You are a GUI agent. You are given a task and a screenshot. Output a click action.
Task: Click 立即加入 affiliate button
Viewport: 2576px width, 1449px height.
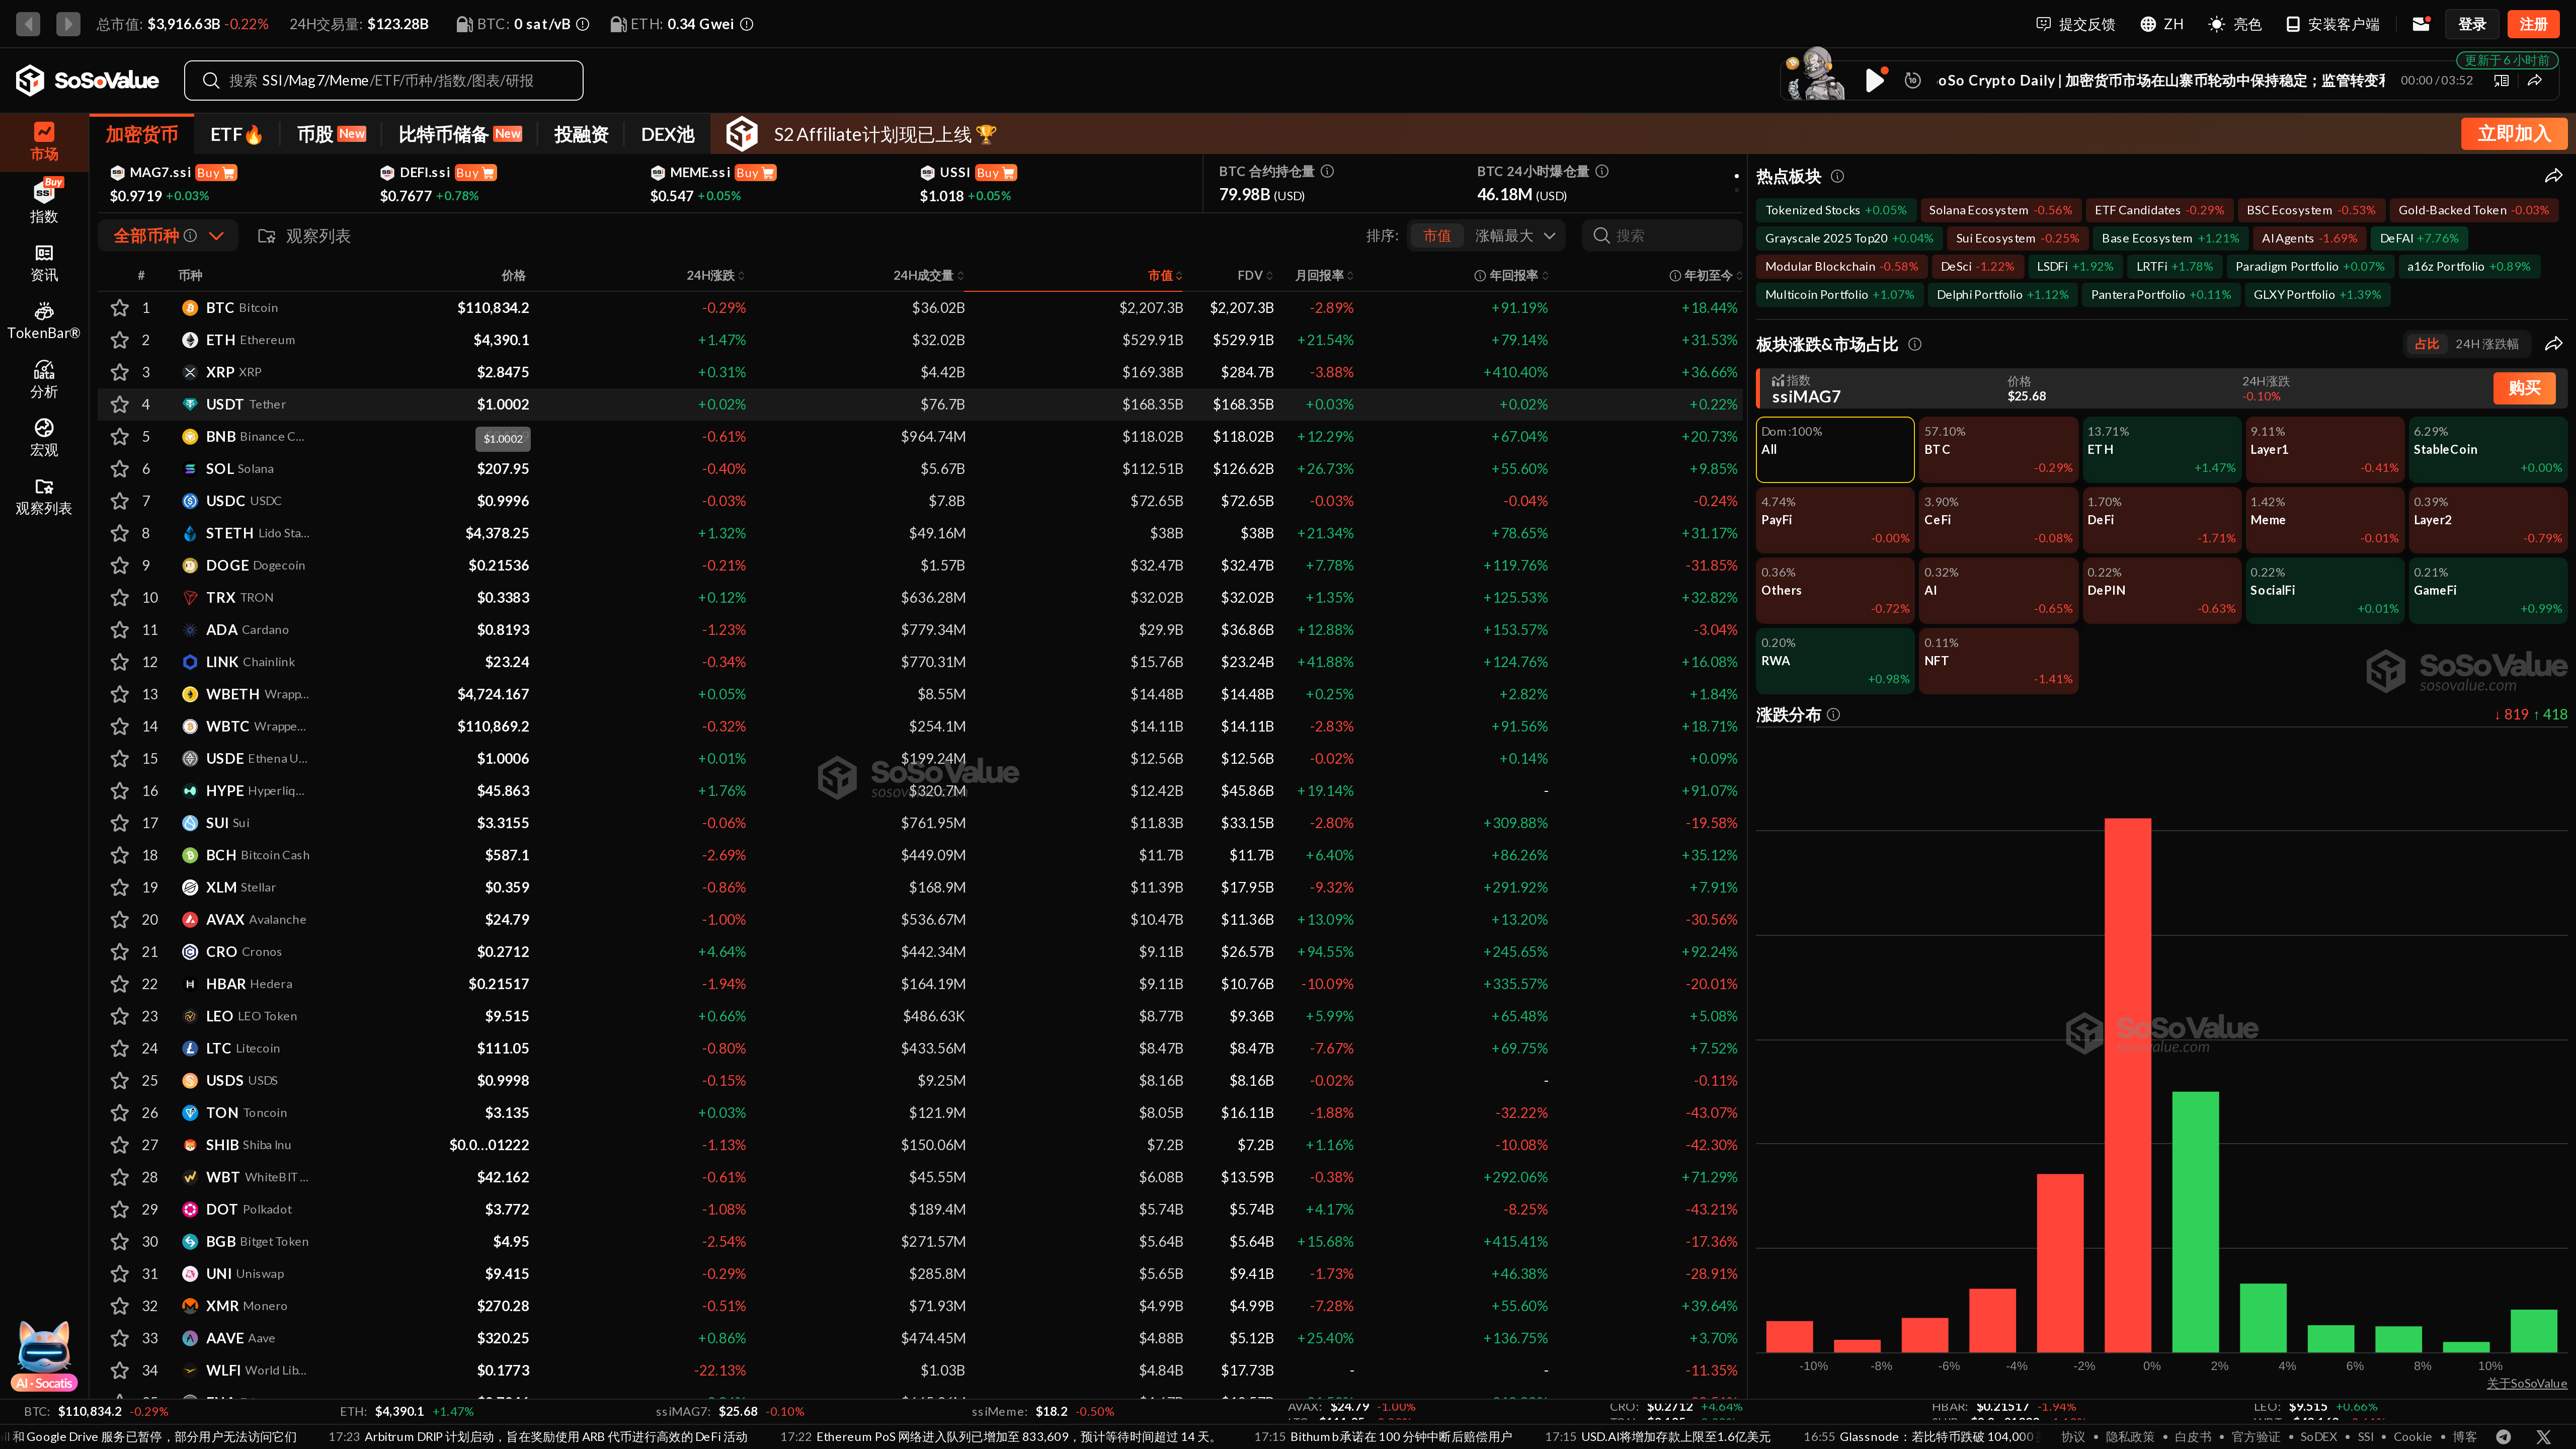click(x=2514, y=134)
